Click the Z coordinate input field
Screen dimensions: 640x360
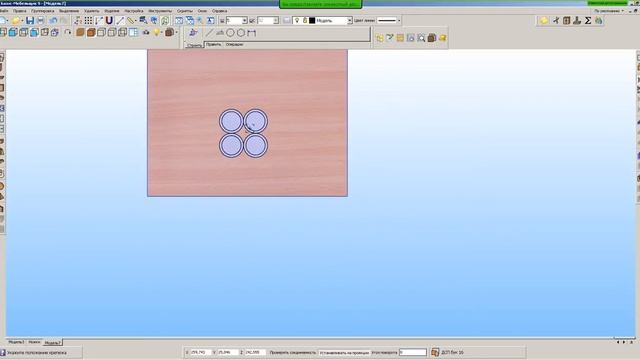click(255, 352)
